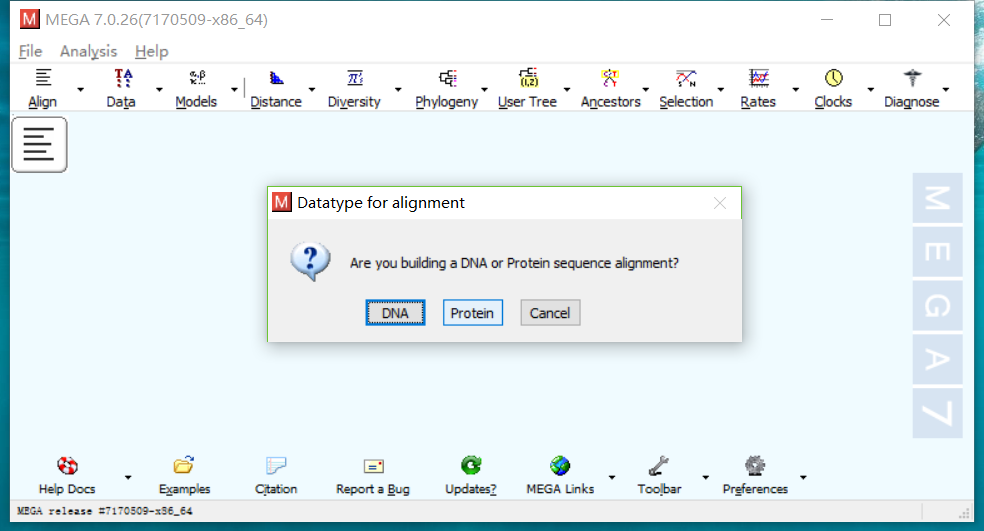Image resolution: width=984 pixels, height=531 pixels.
Task: Expand the Diversity dropdown arrow
Action: 398,90
